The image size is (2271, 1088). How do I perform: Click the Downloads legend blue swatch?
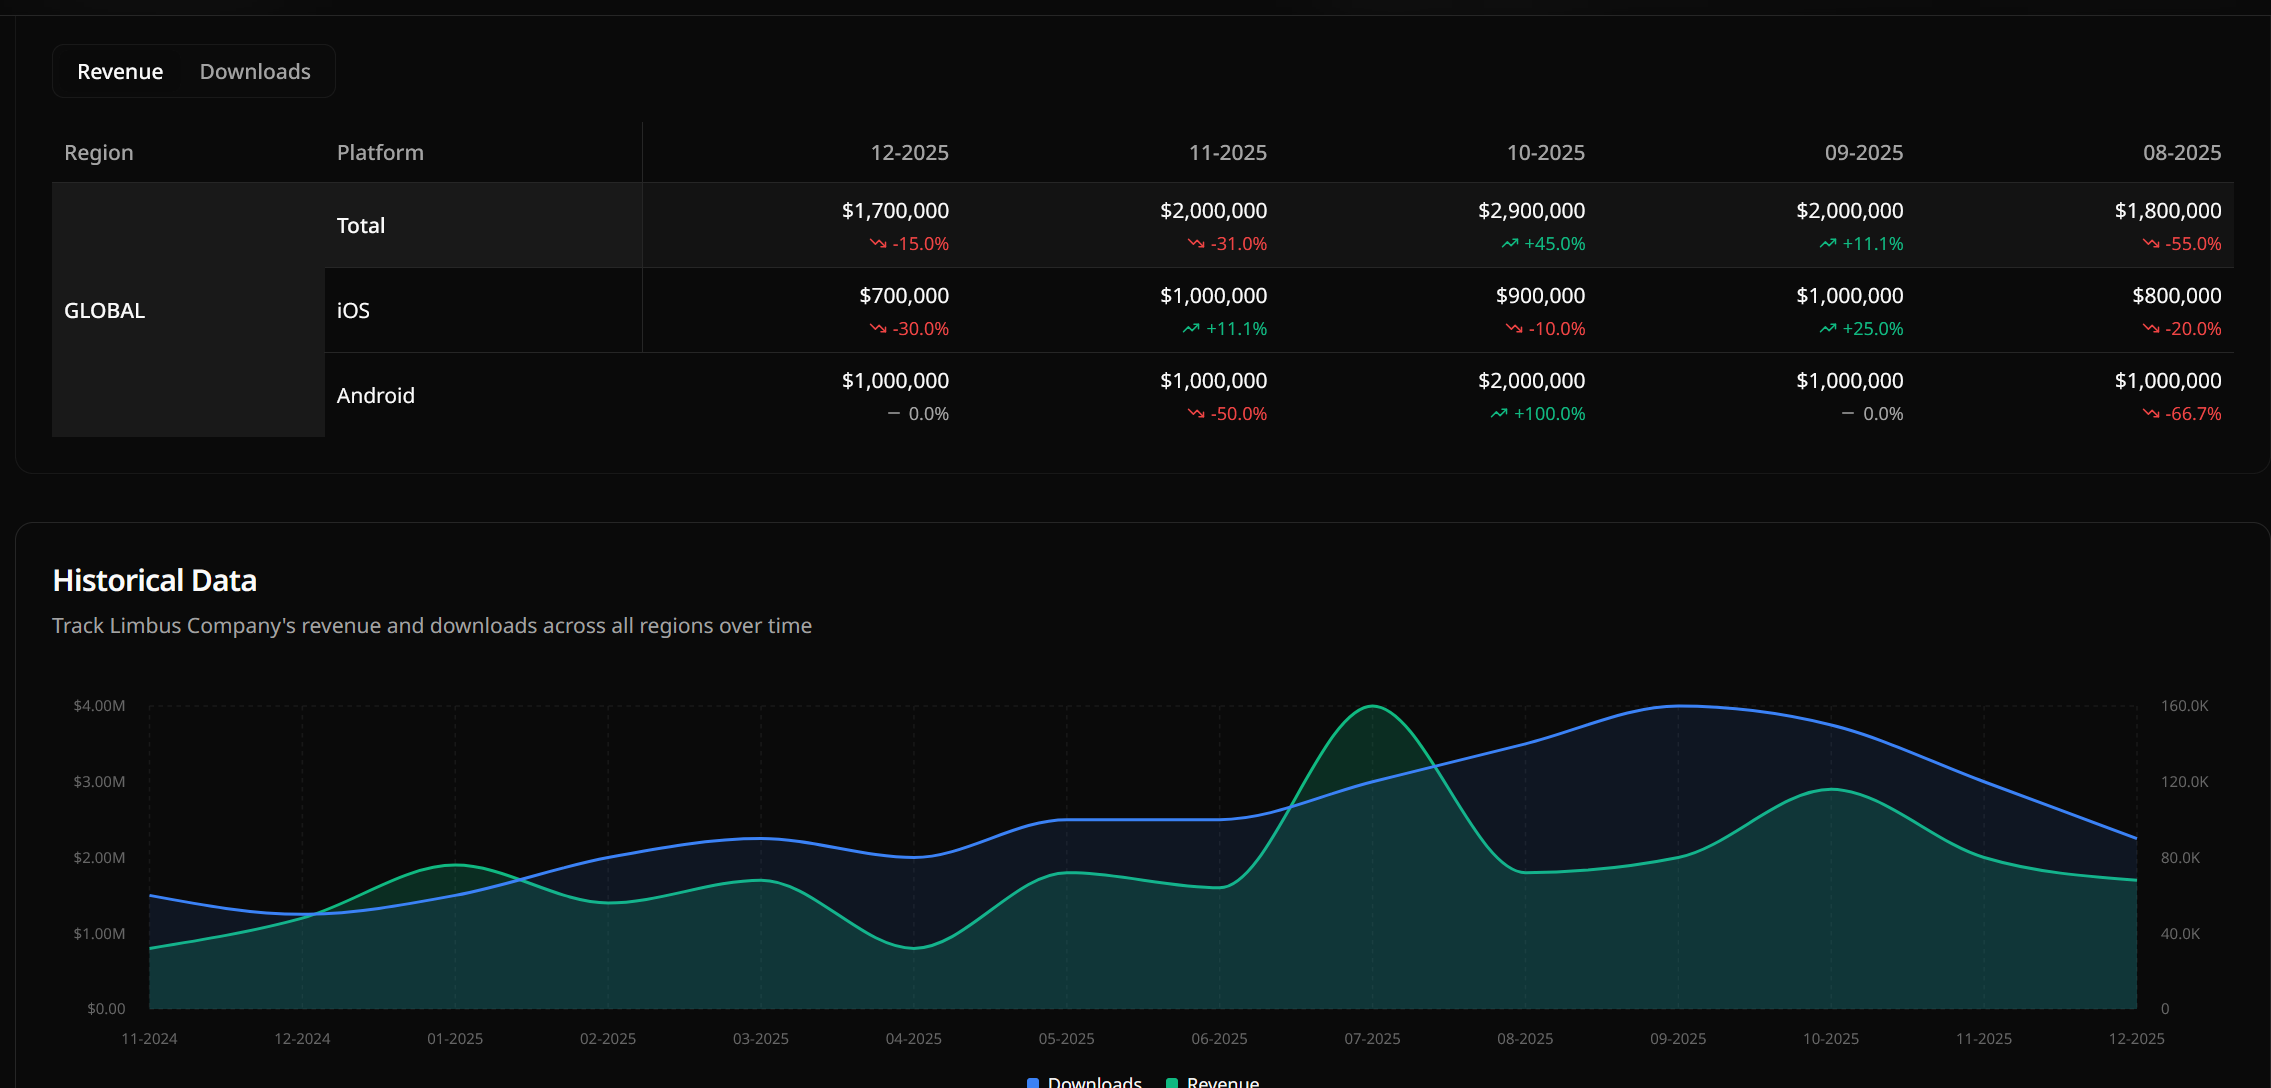coord(1033,1082)
